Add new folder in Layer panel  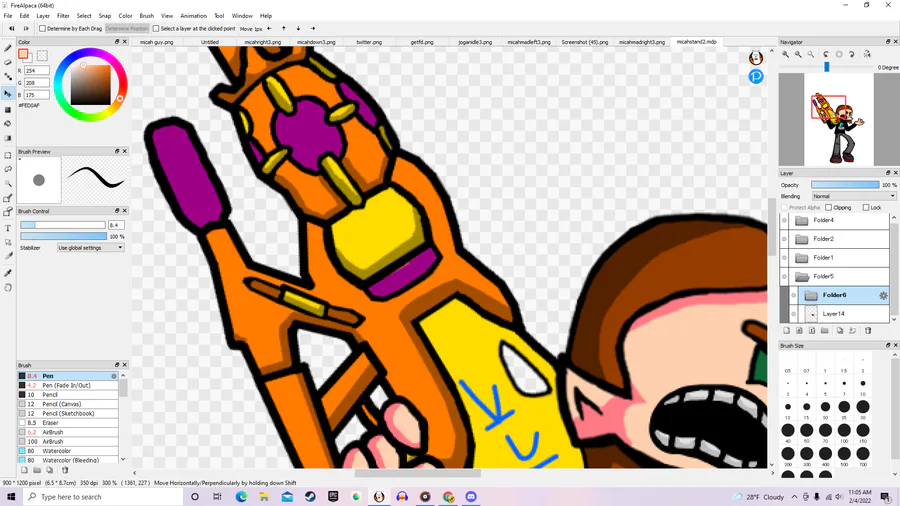pos(825,330)
